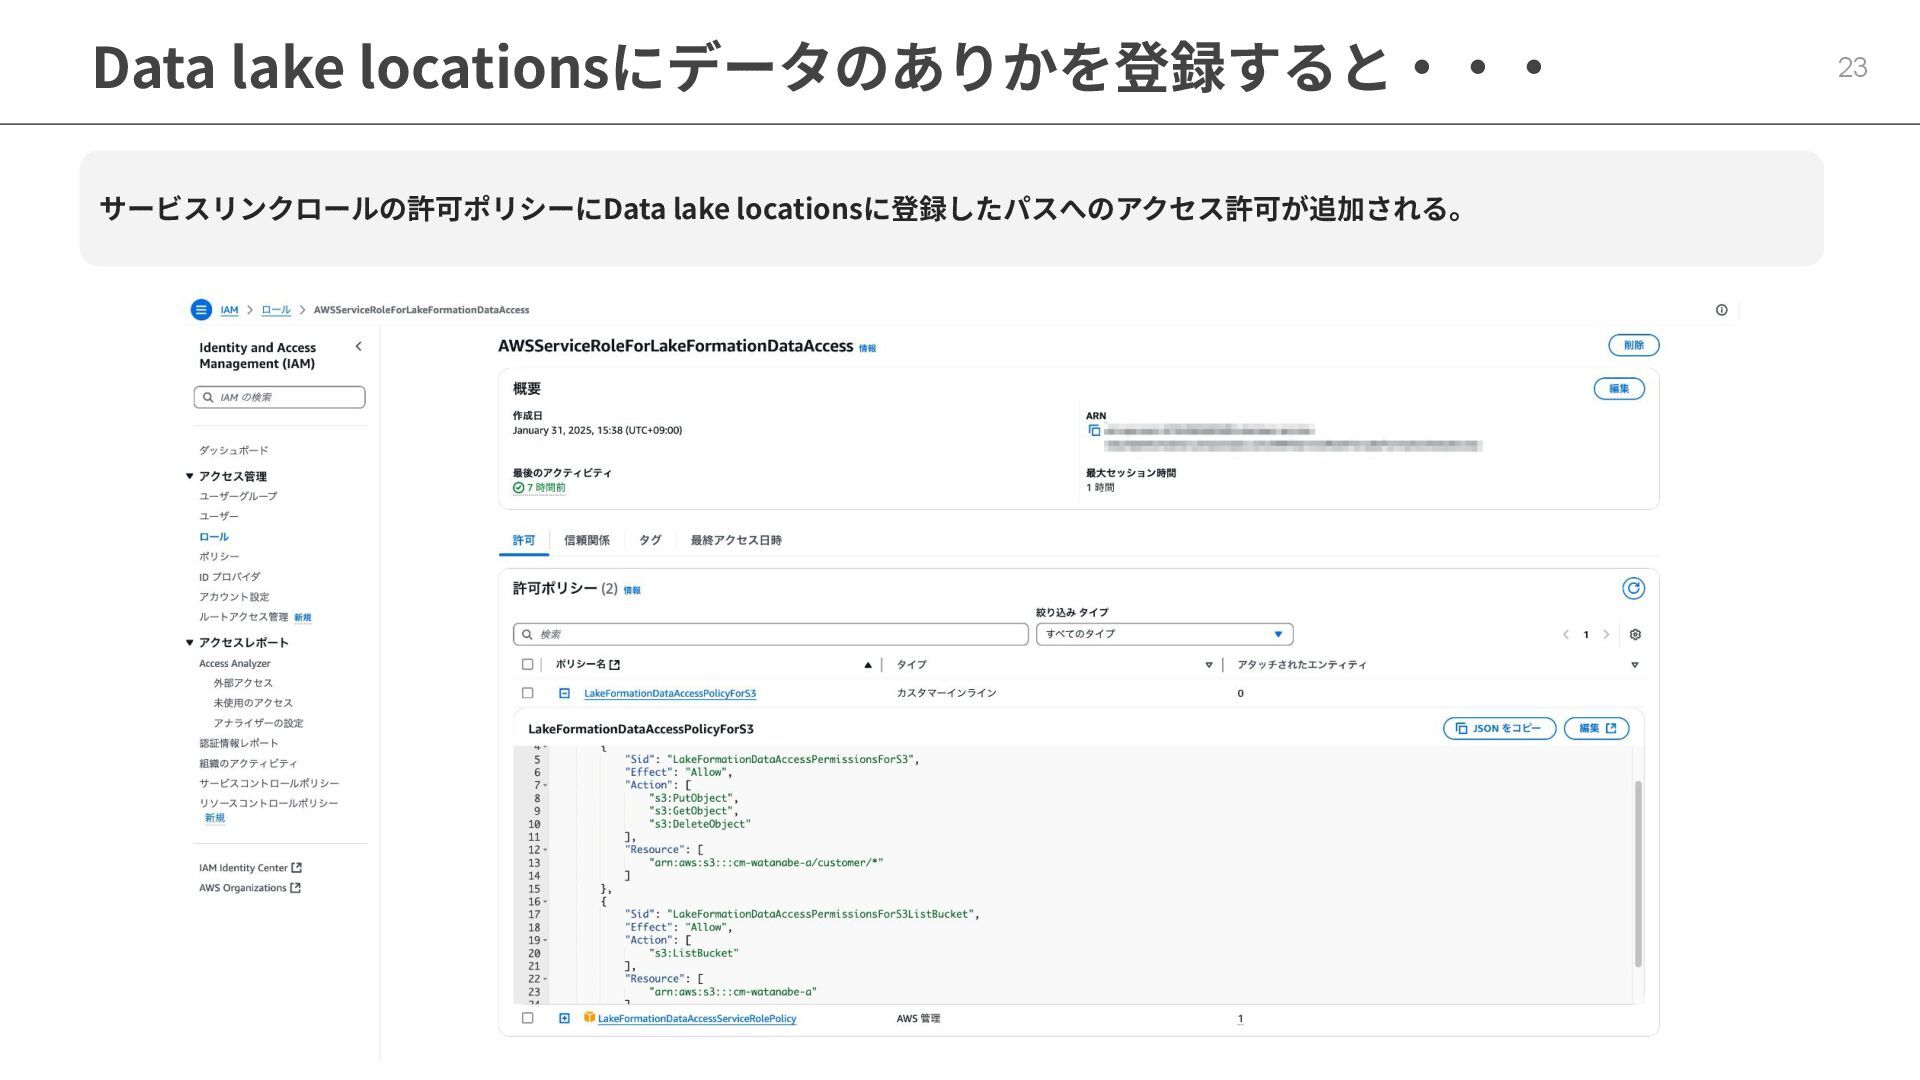Viewport: 1920px width, 1080px height.
Task: Sort by attached entities column arrow
Action: pos(1634,665)
